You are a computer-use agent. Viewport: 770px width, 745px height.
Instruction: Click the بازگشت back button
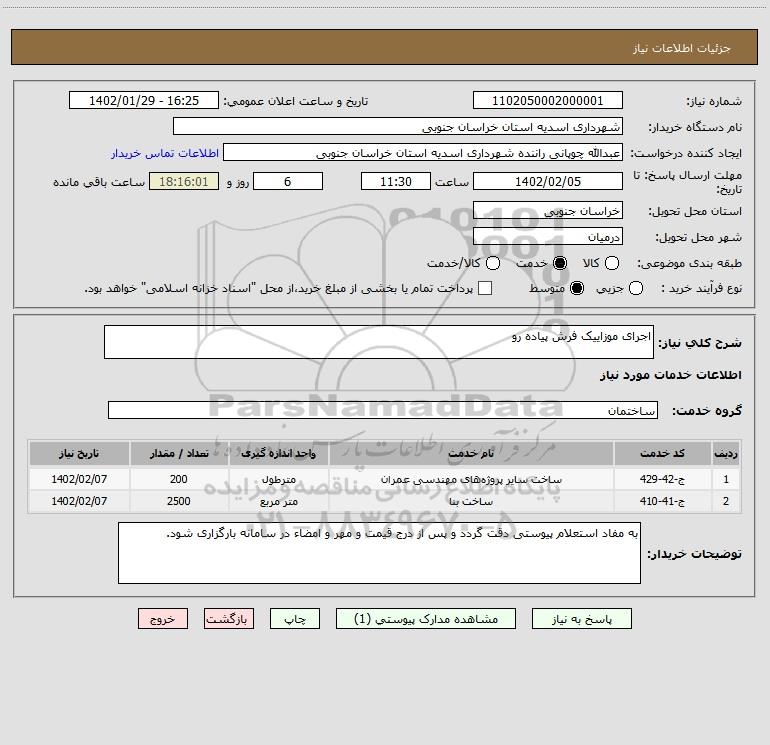tap(229, 619)
